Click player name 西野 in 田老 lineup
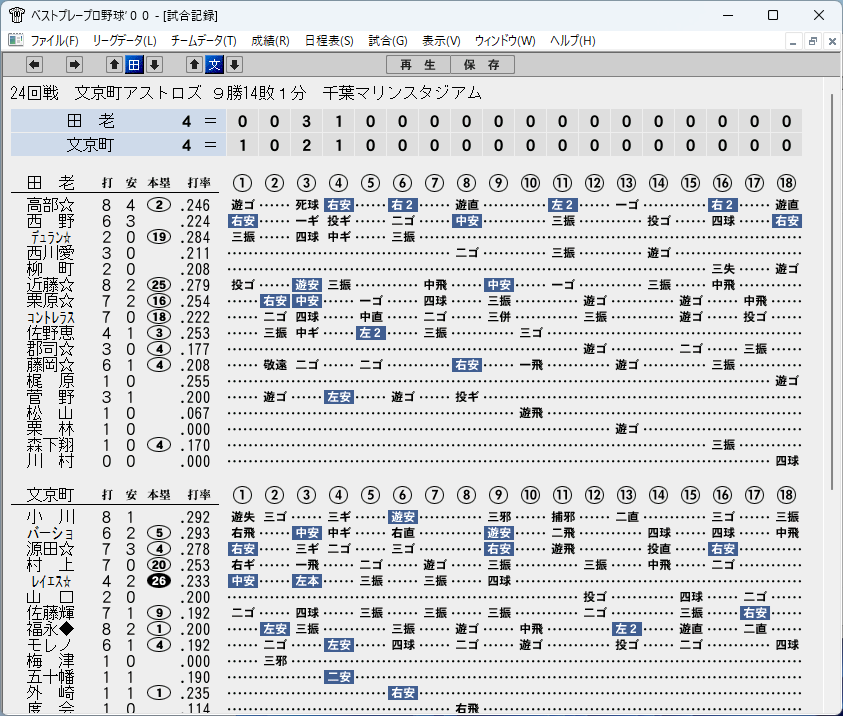Screen dimensions: 843x716 tap(51, 221)
